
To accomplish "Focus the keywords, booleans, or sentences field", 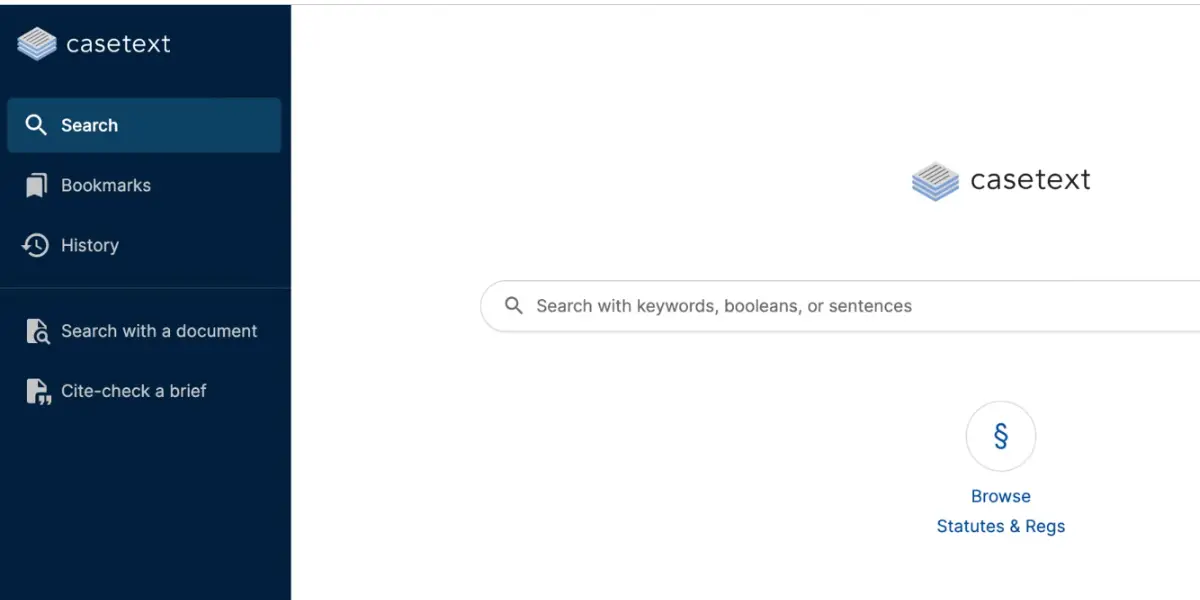I will (840, 306).
